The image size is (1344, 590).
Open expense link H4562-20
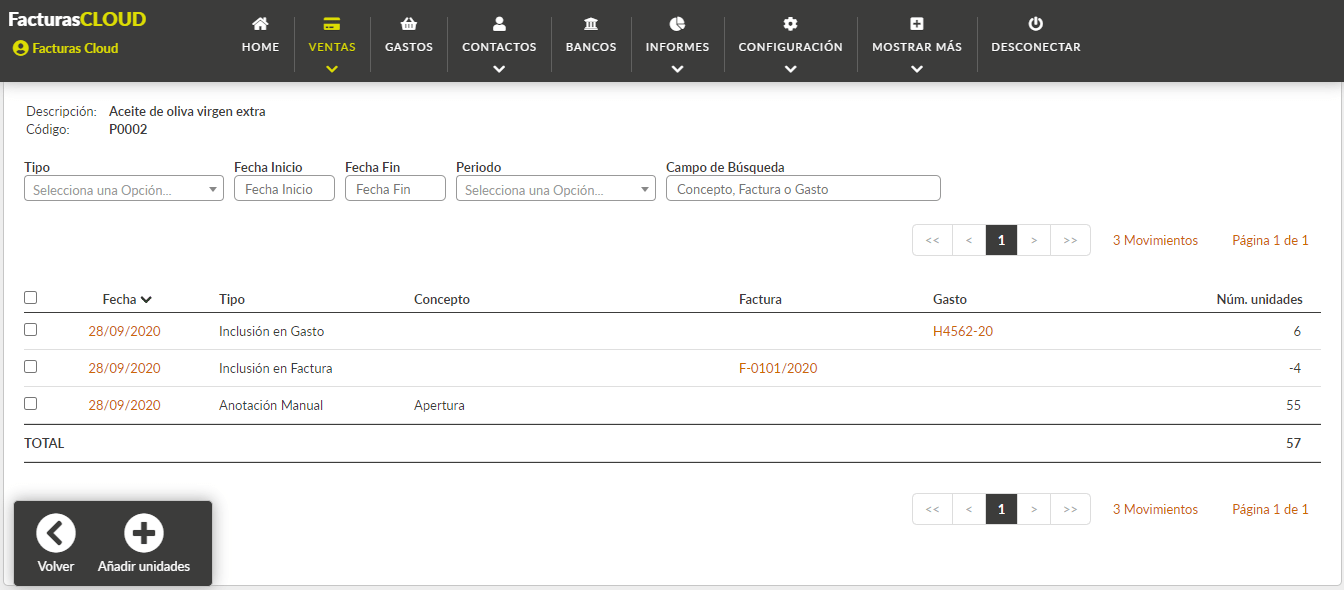pyautogui.click(x=962, y=331)
